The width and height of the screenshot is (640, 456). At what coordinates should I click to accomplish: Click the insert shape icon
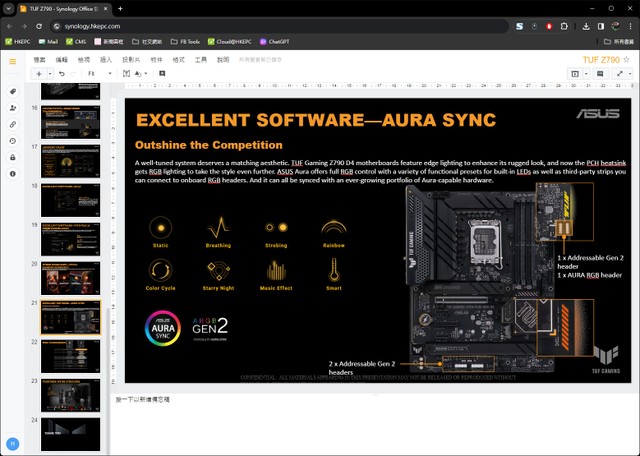click(x=138, y=74)
